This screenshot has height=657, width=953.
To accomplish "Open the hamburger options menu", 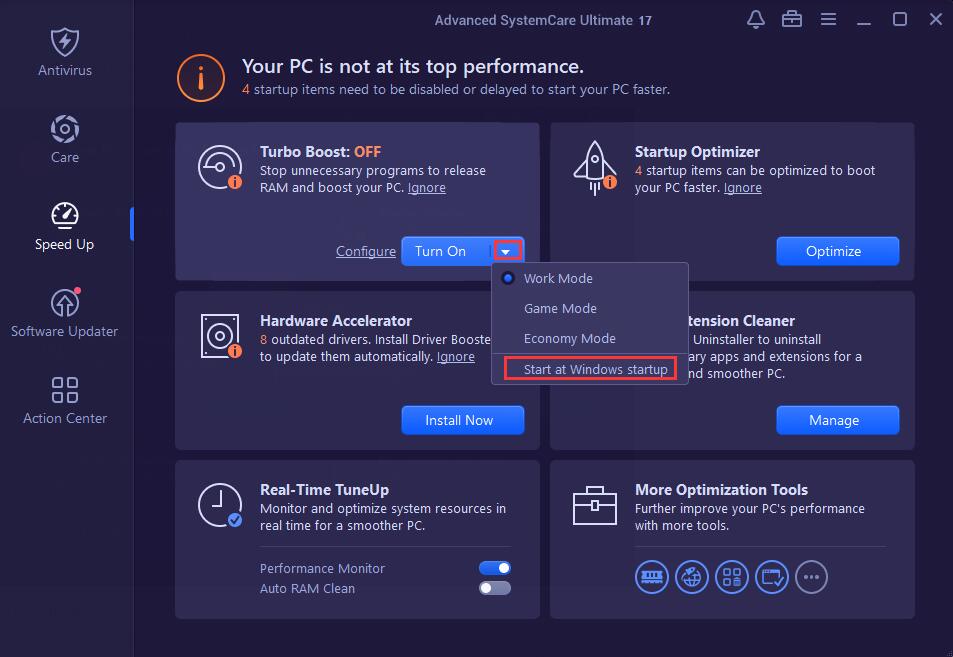I will [828, 19].
